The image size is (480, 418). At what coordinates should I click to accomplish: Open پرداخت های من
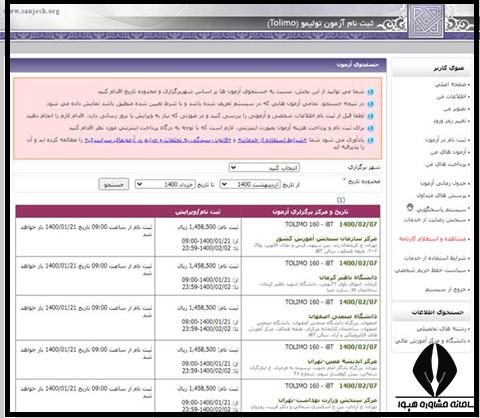tap(445, 164)
